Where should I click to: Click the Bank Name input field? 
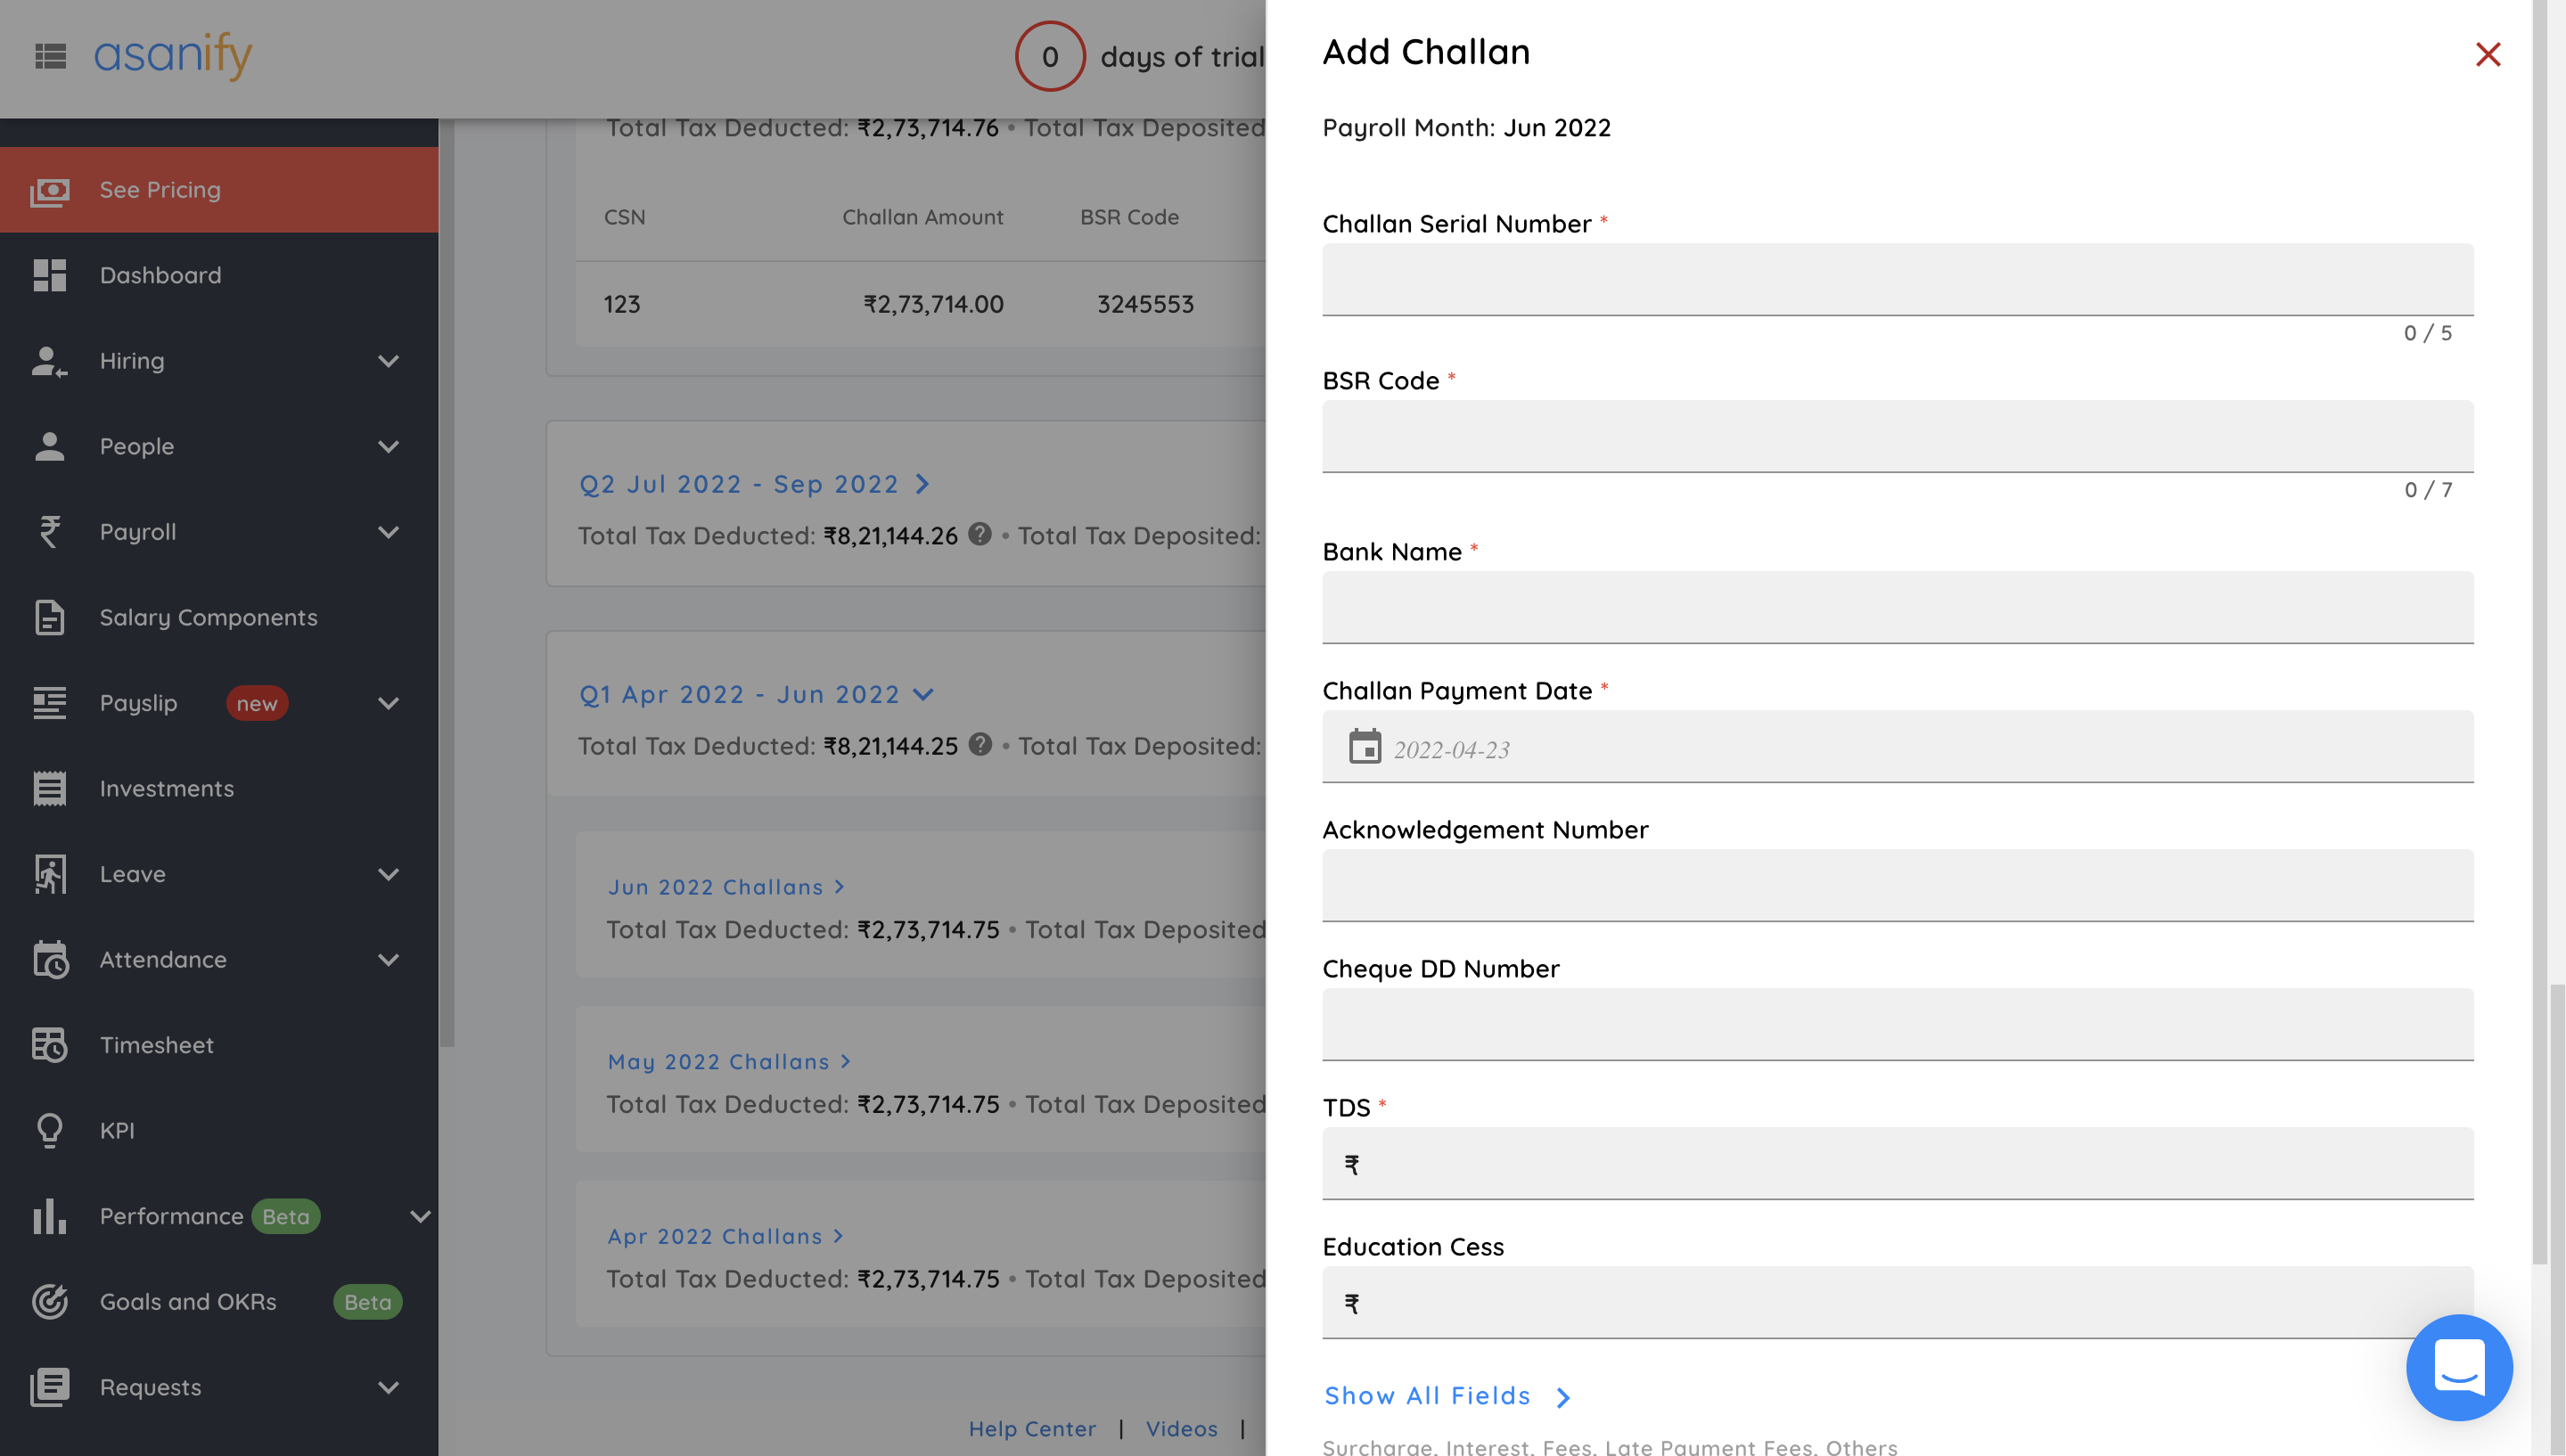pyautogui.click(x=1897, y=607)
